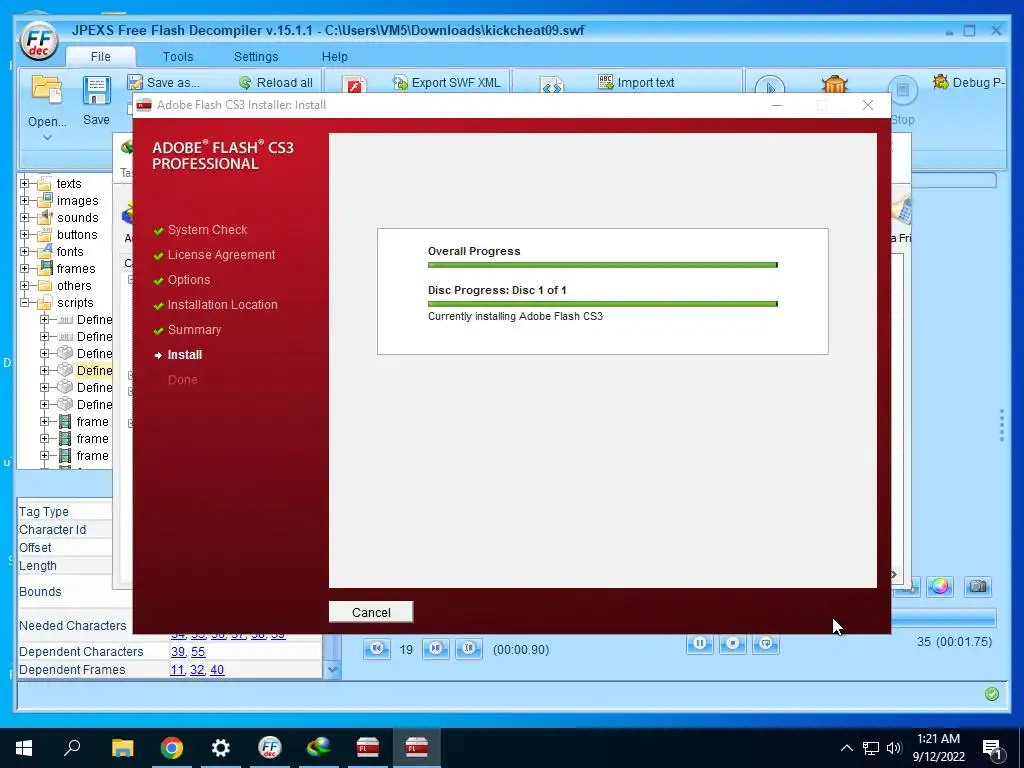Click the green status checkmark icon

click(991, 694)
